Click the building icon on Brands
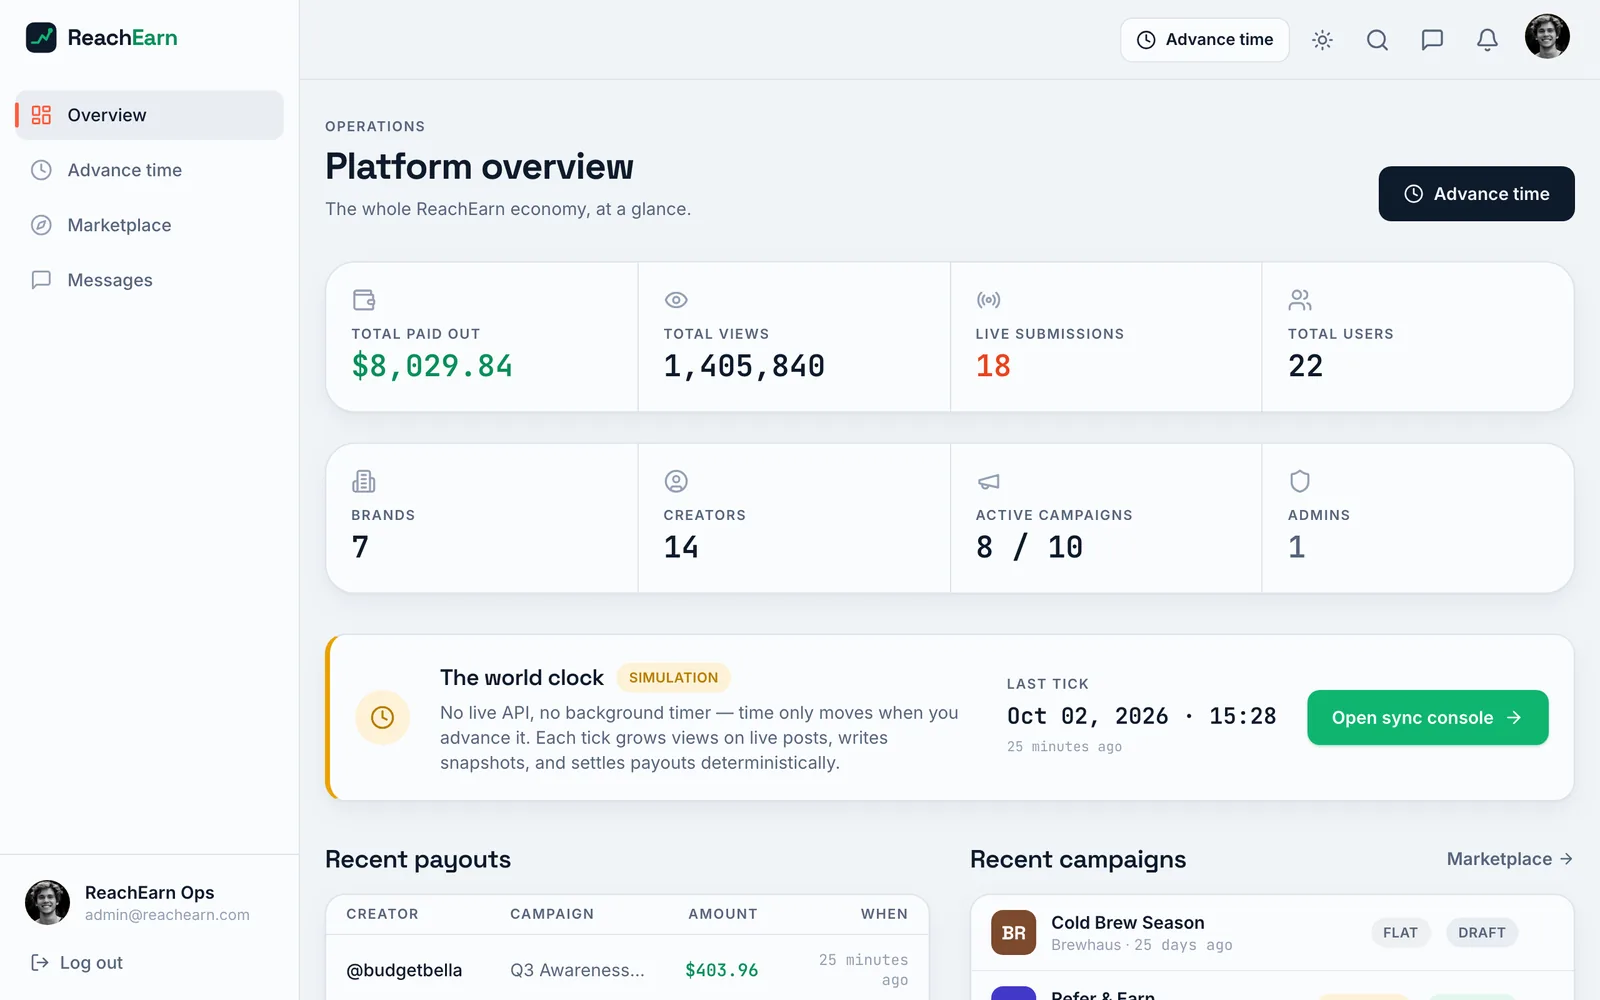Viewport: 1600px width, 1000px height. [364, 481]
